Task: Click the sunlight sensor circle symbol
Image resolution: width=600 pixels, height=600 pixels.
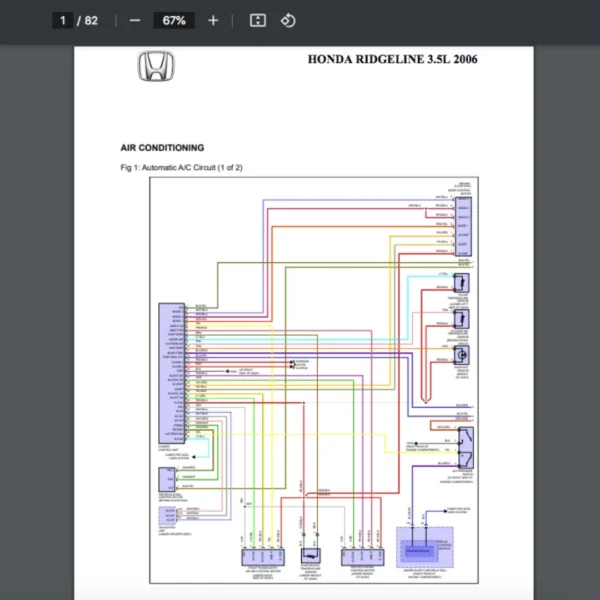Action: (462, 356)
